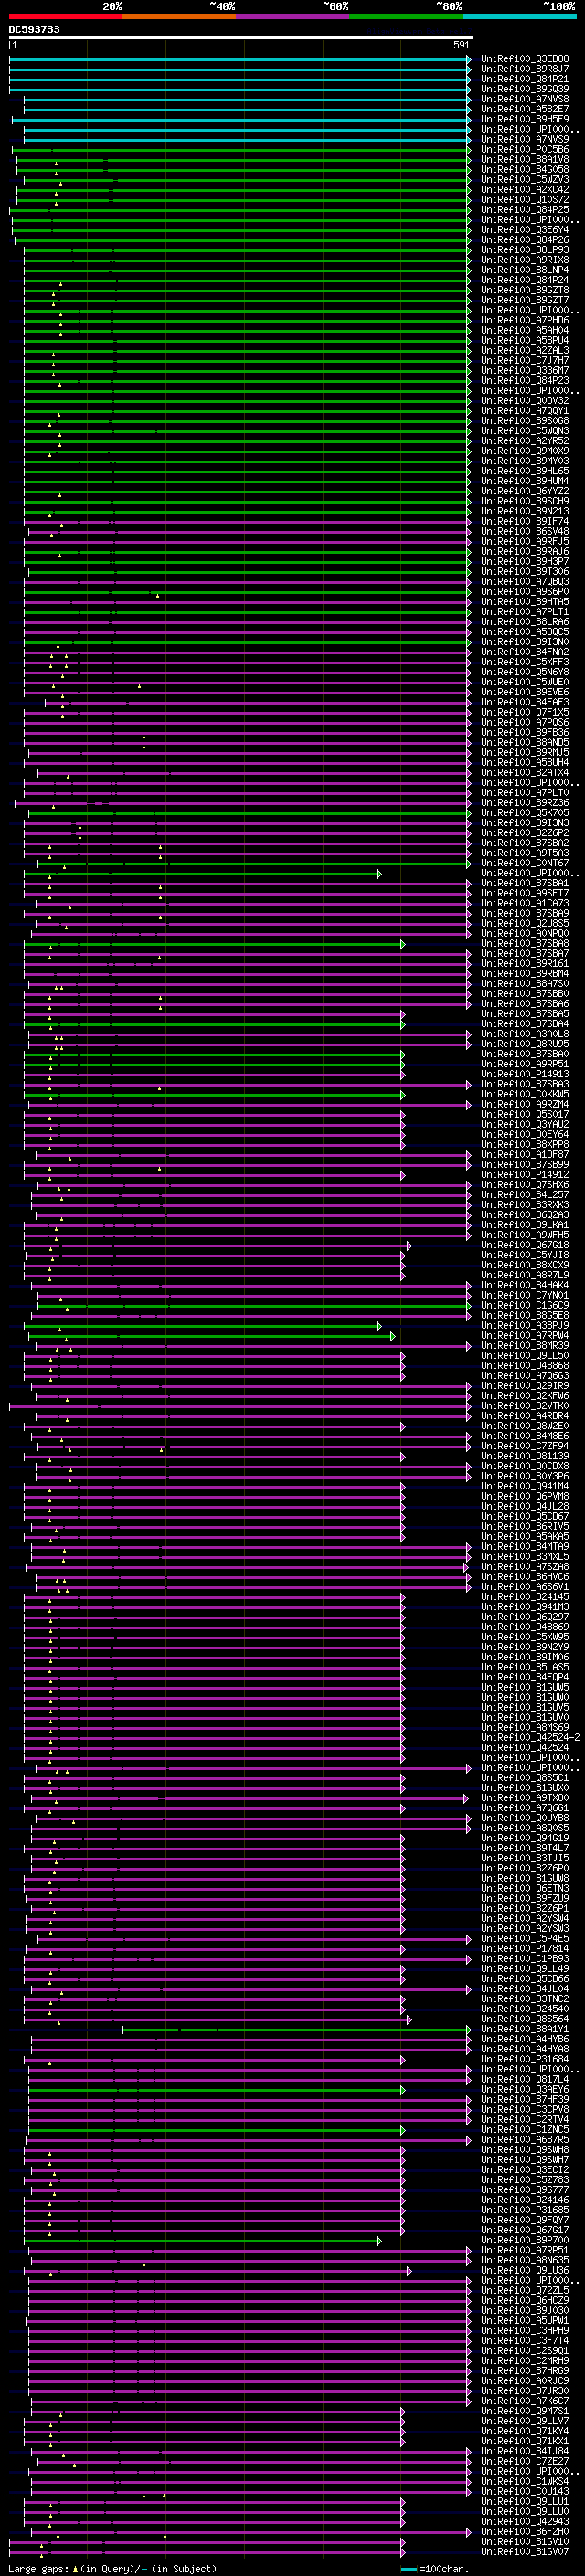Select the UniRef100_Q9LU36 label
This screenshot has width=585, height=2576.
click(x=525, y=2271)
